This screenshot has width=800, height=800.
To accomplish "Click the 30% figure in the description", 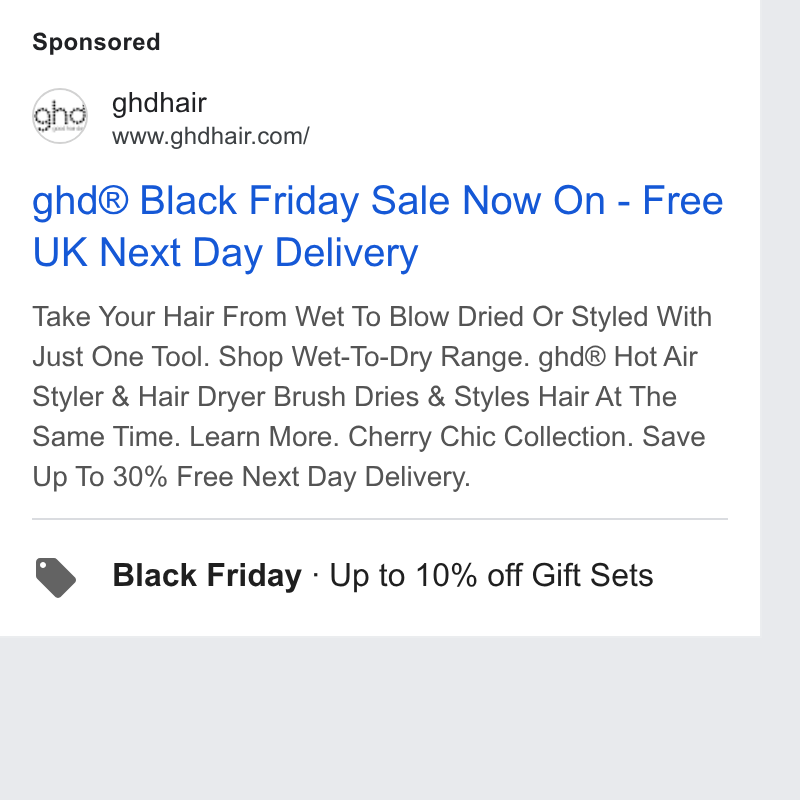I will (x=140, y=477).
